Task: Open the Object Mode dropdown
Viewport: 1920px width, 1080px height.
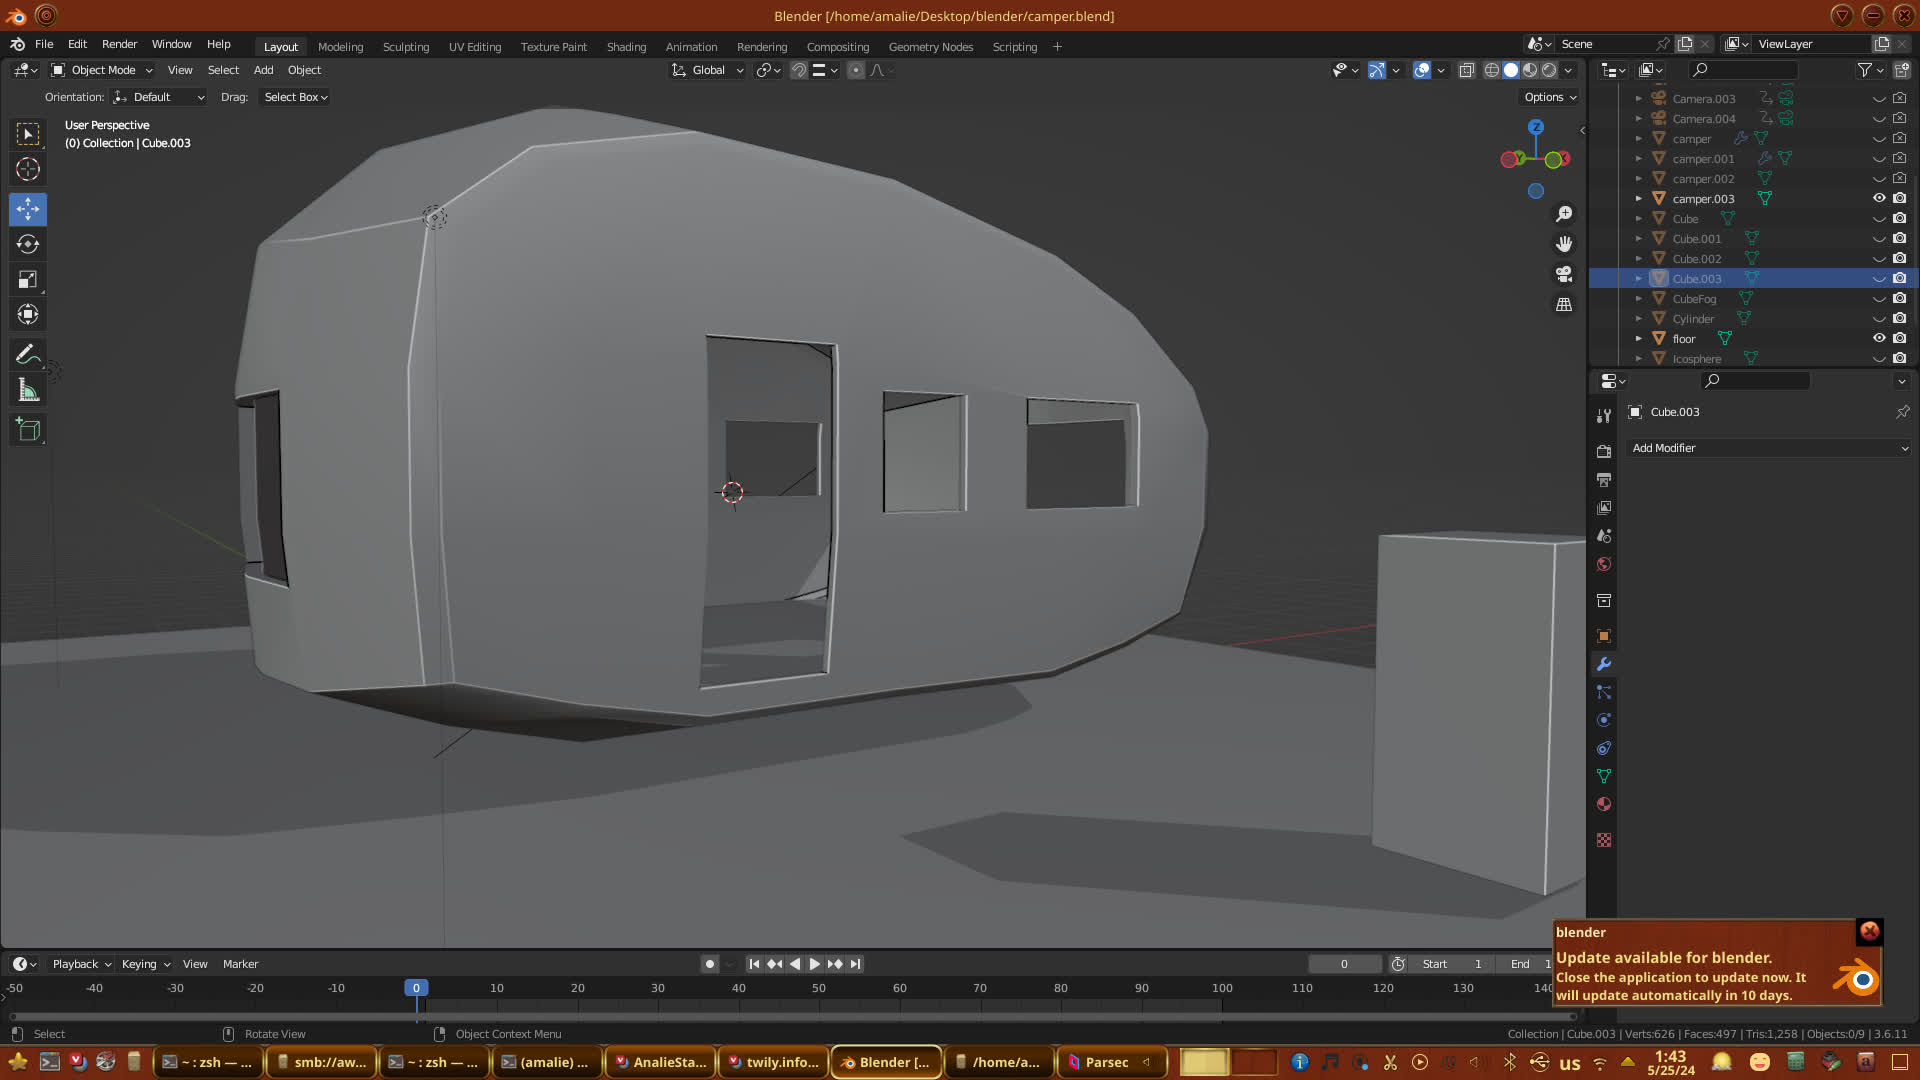Action: [102, 70]
